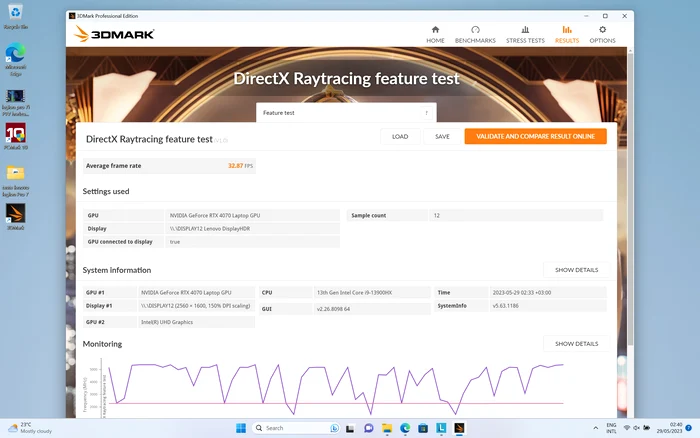This screenshot has width=700, height=438.
Task: Open the Chat app on taskbar
Action: coord(369,428)
